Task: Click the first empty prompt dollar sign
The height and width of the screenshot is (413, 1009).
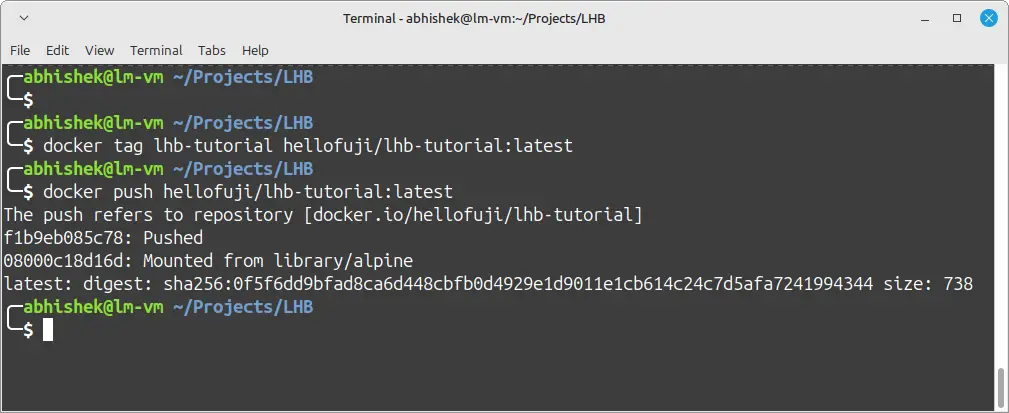Action: click(28, 100)
